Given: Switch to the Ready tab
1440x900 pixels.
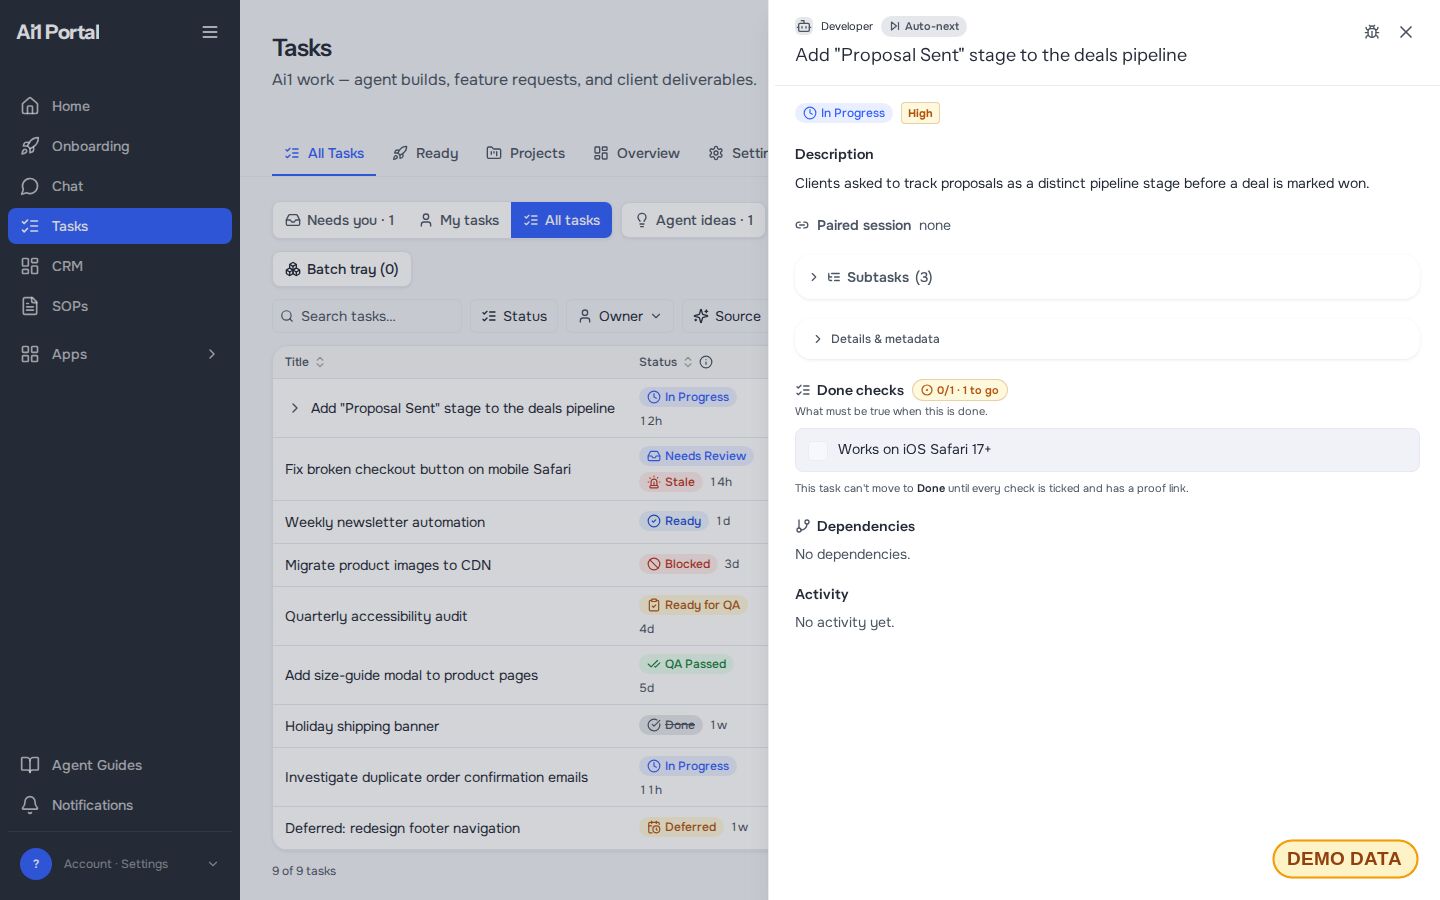Looking at the screenshot, I should 425,153.
